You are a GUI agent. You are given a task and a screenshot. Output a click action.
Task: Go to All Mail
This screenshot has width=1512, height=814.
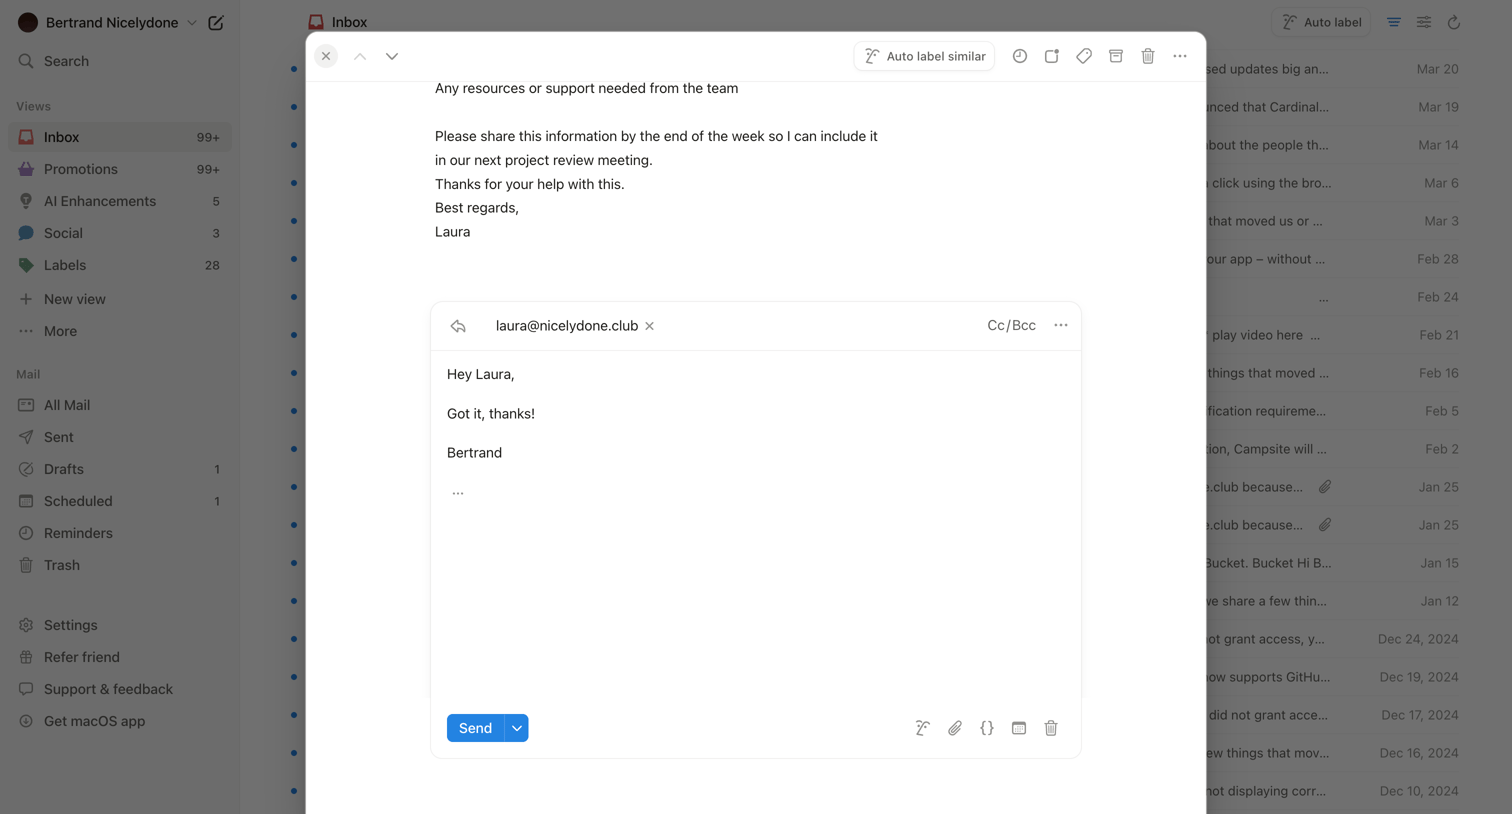[x=120, y=405]
